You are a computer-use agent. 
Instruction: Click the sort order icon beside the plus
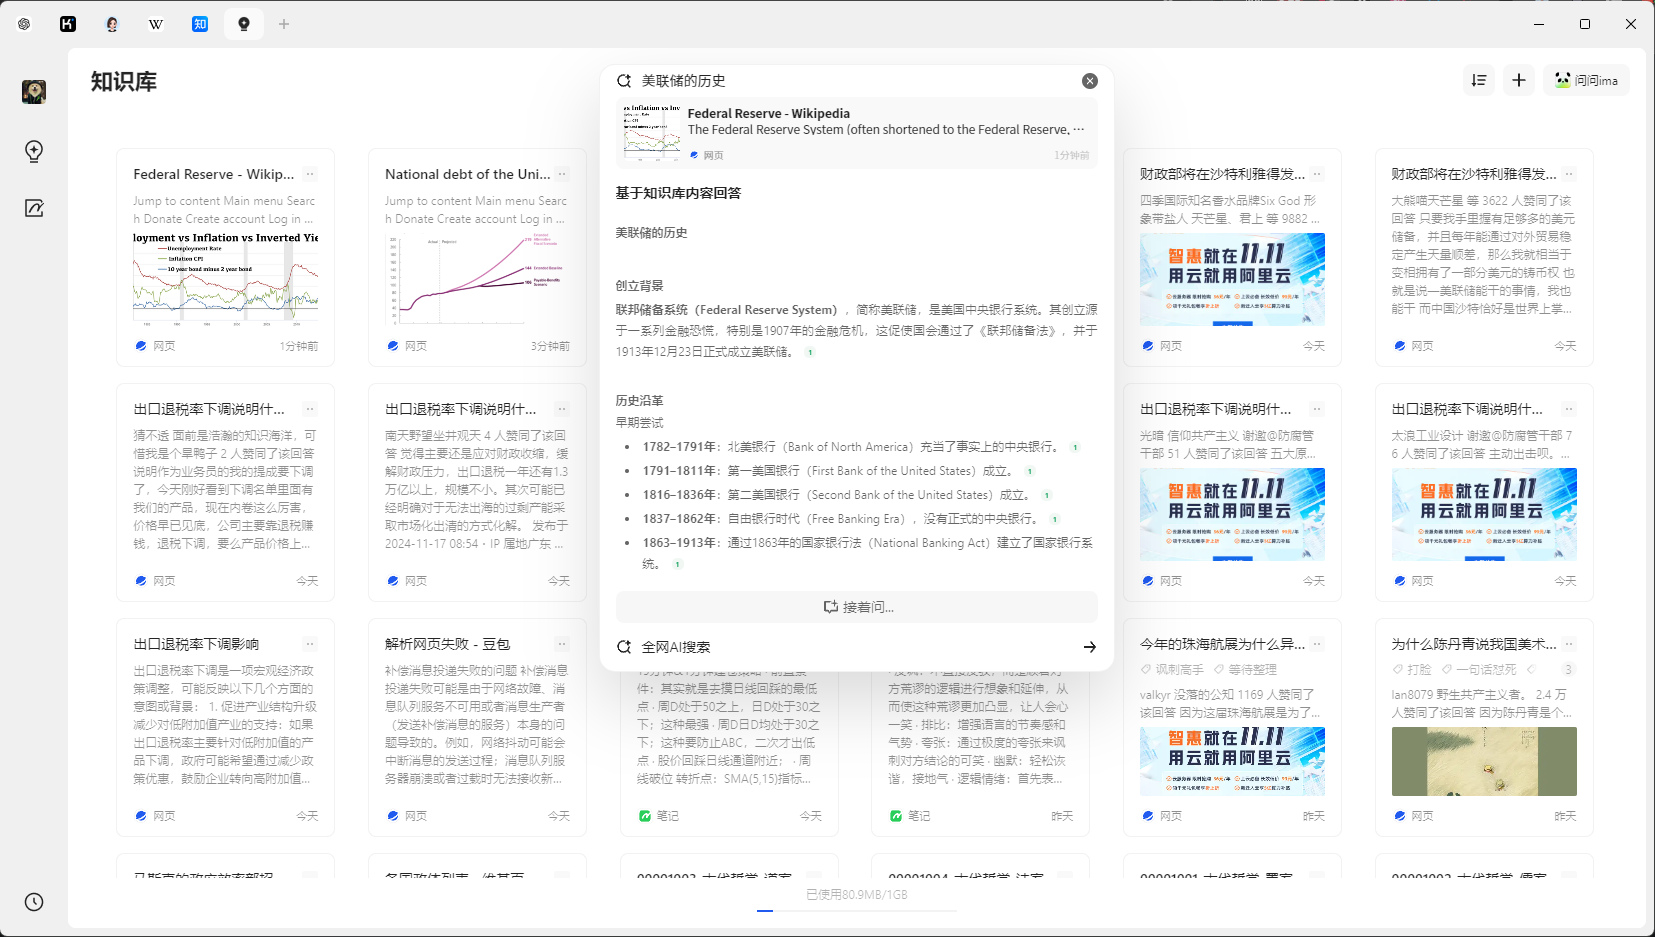pos(1479,80)
